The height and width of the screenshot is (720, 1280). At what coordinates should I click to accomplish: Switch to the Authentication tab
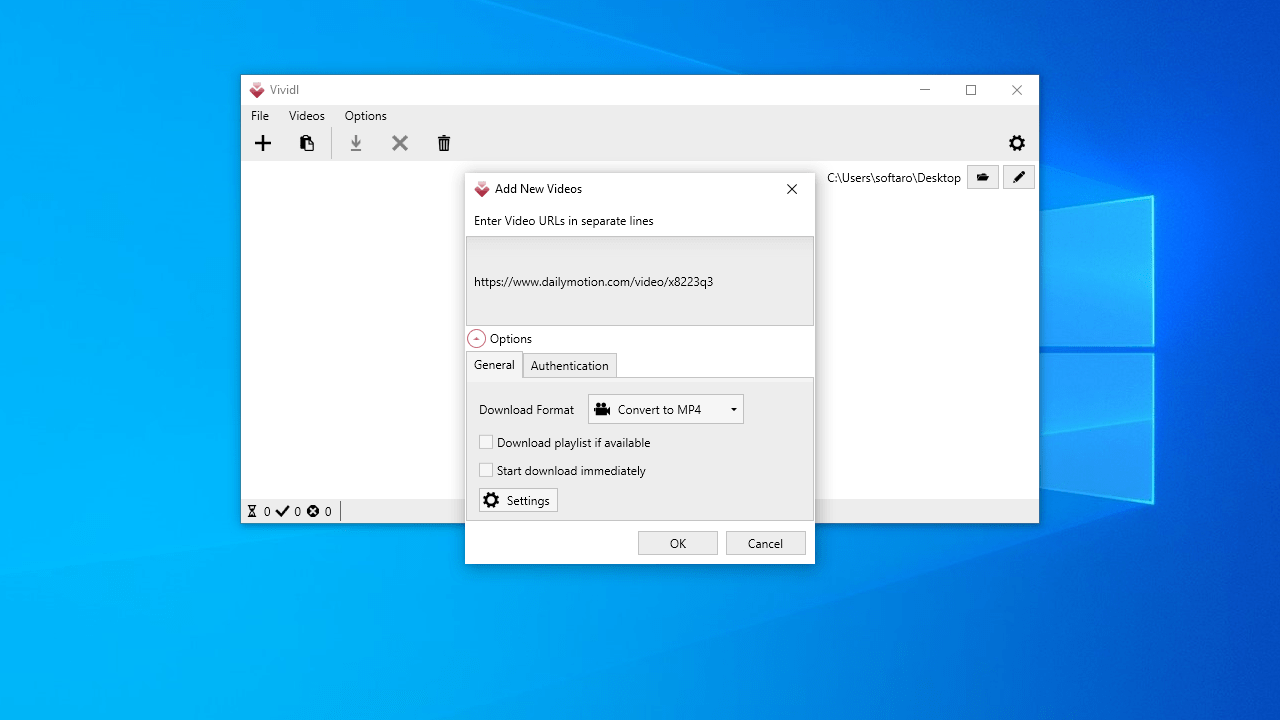pyautogui.click(x=570, y=366)
